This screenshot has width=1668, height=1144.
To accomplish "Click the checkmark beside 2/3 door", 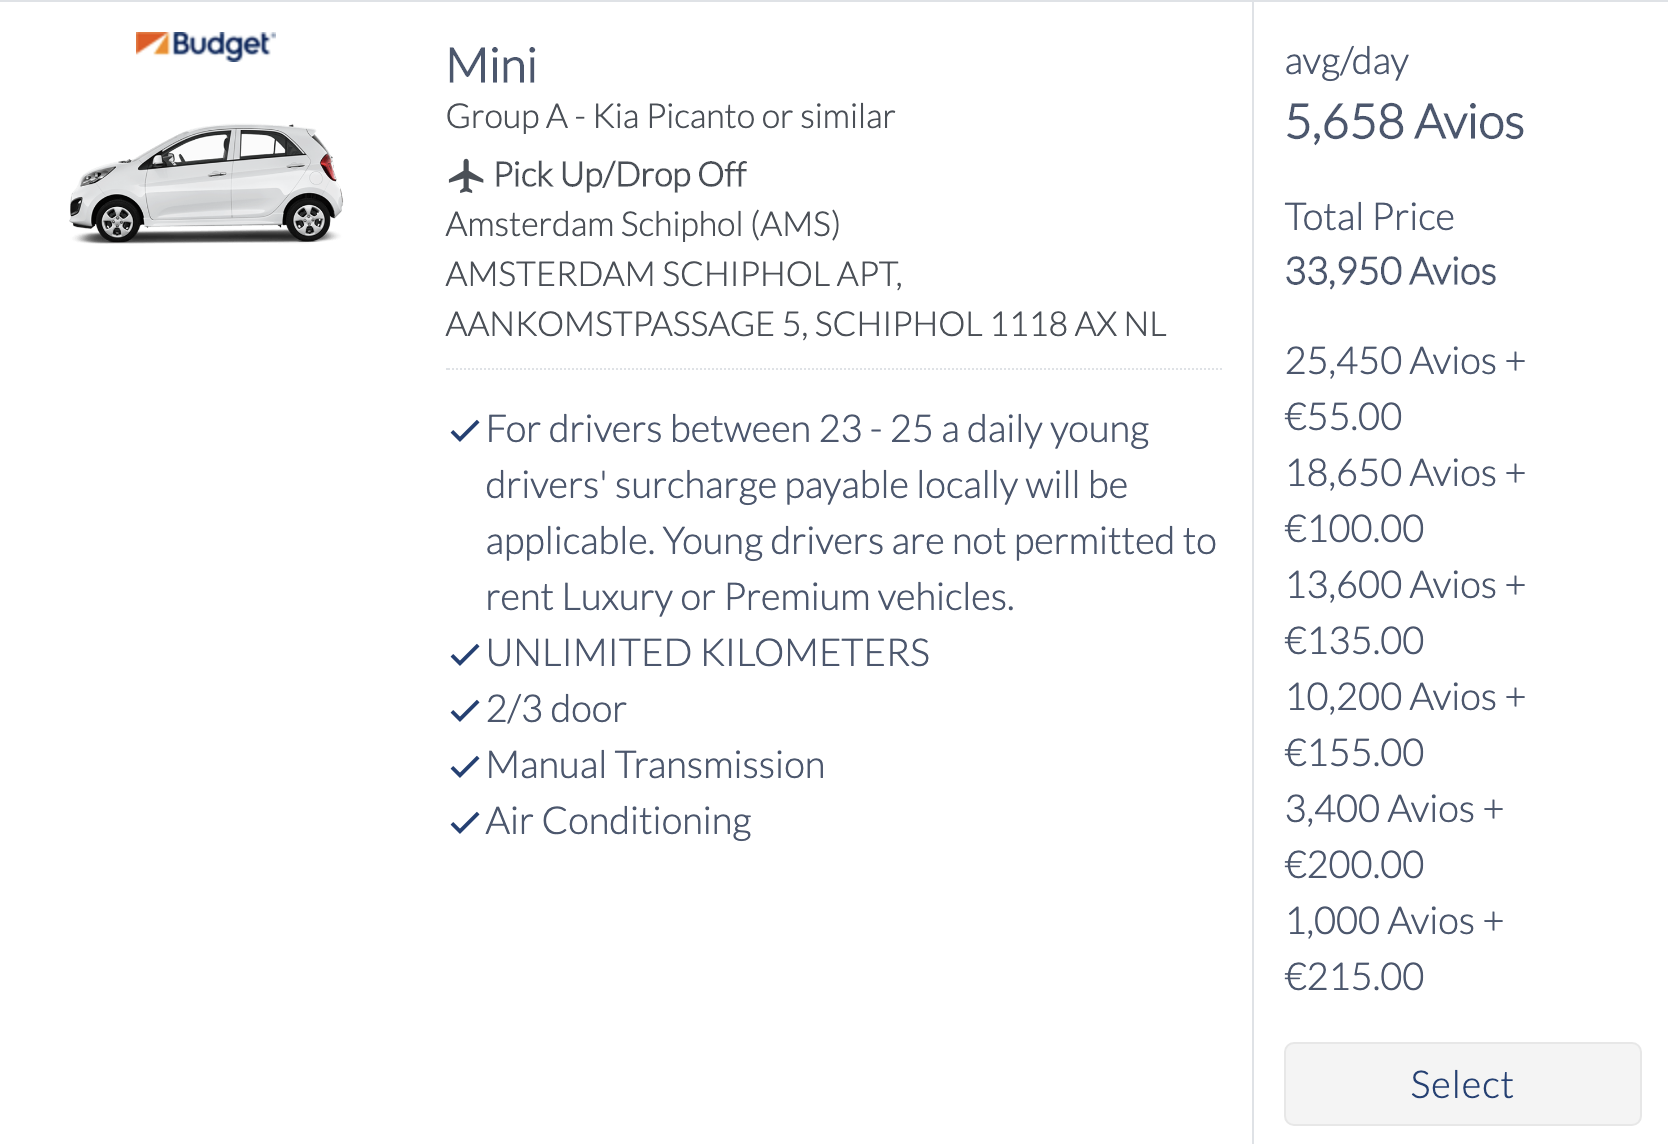I will [464, 711].
